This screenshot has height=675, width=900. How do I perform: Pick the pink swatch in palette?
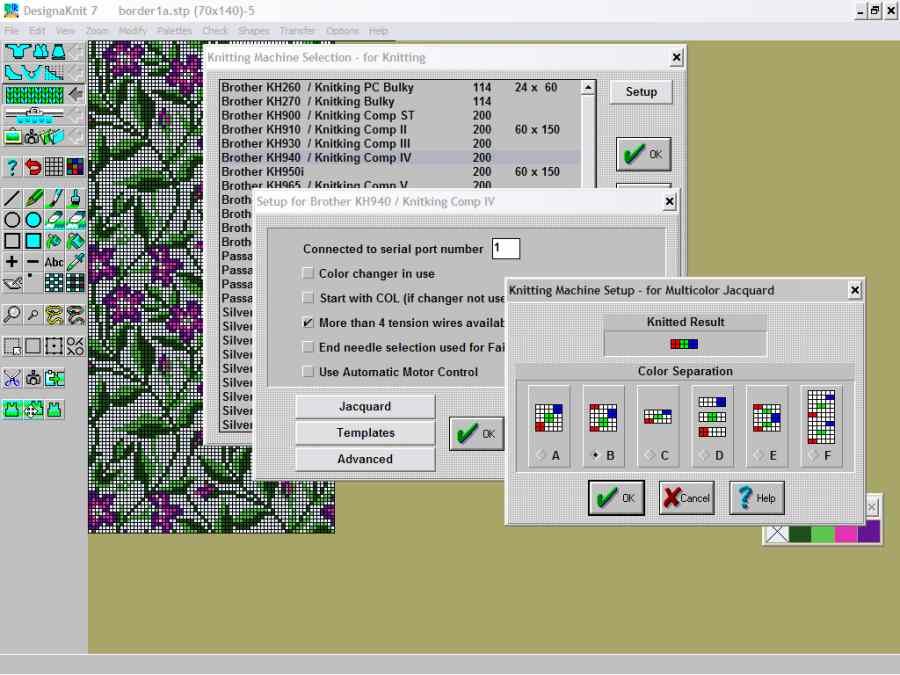[845, 533]
